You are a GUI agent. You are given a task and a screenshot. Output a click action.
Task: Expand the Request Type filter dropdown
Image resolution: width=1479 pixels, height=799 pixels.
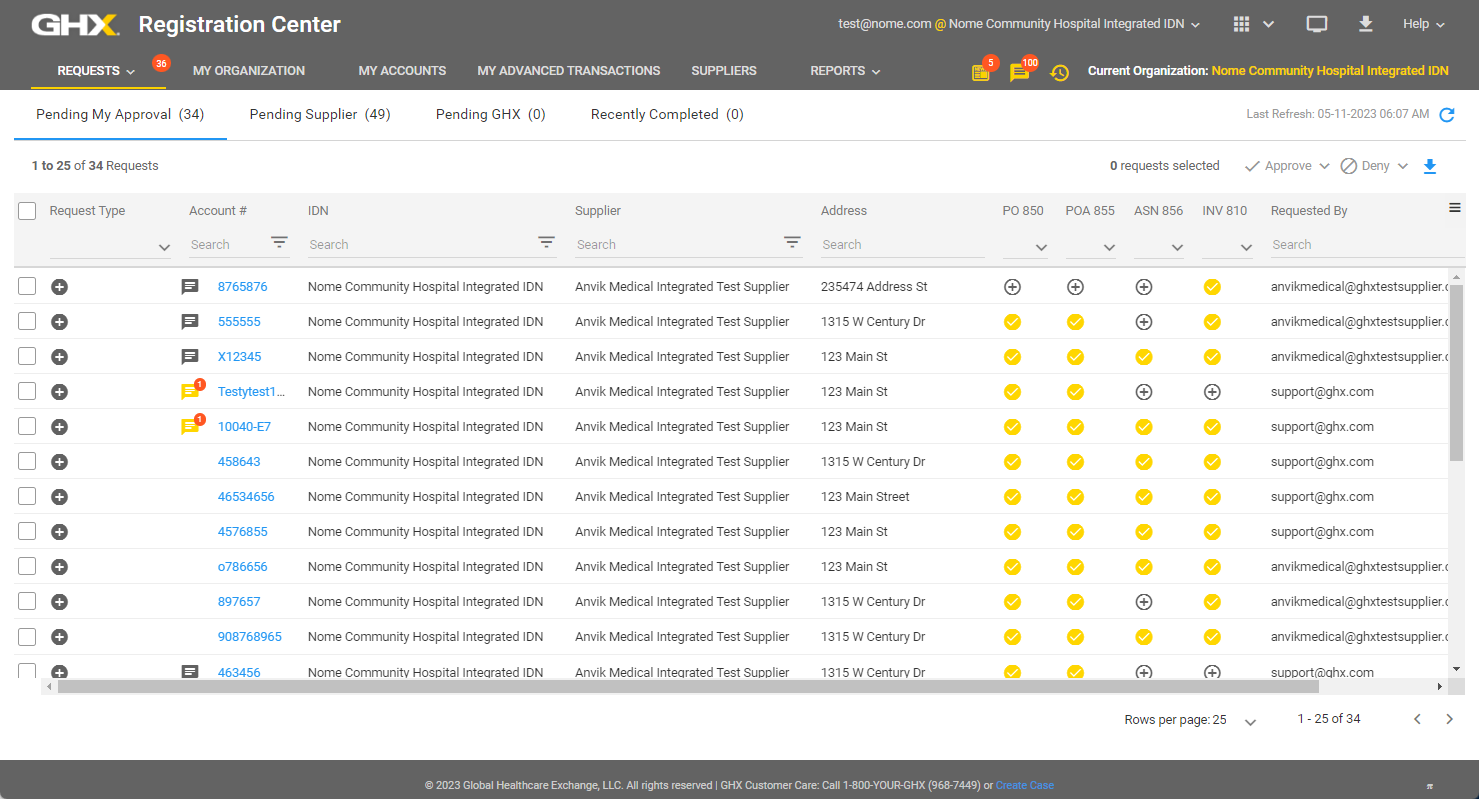[164, 247]
